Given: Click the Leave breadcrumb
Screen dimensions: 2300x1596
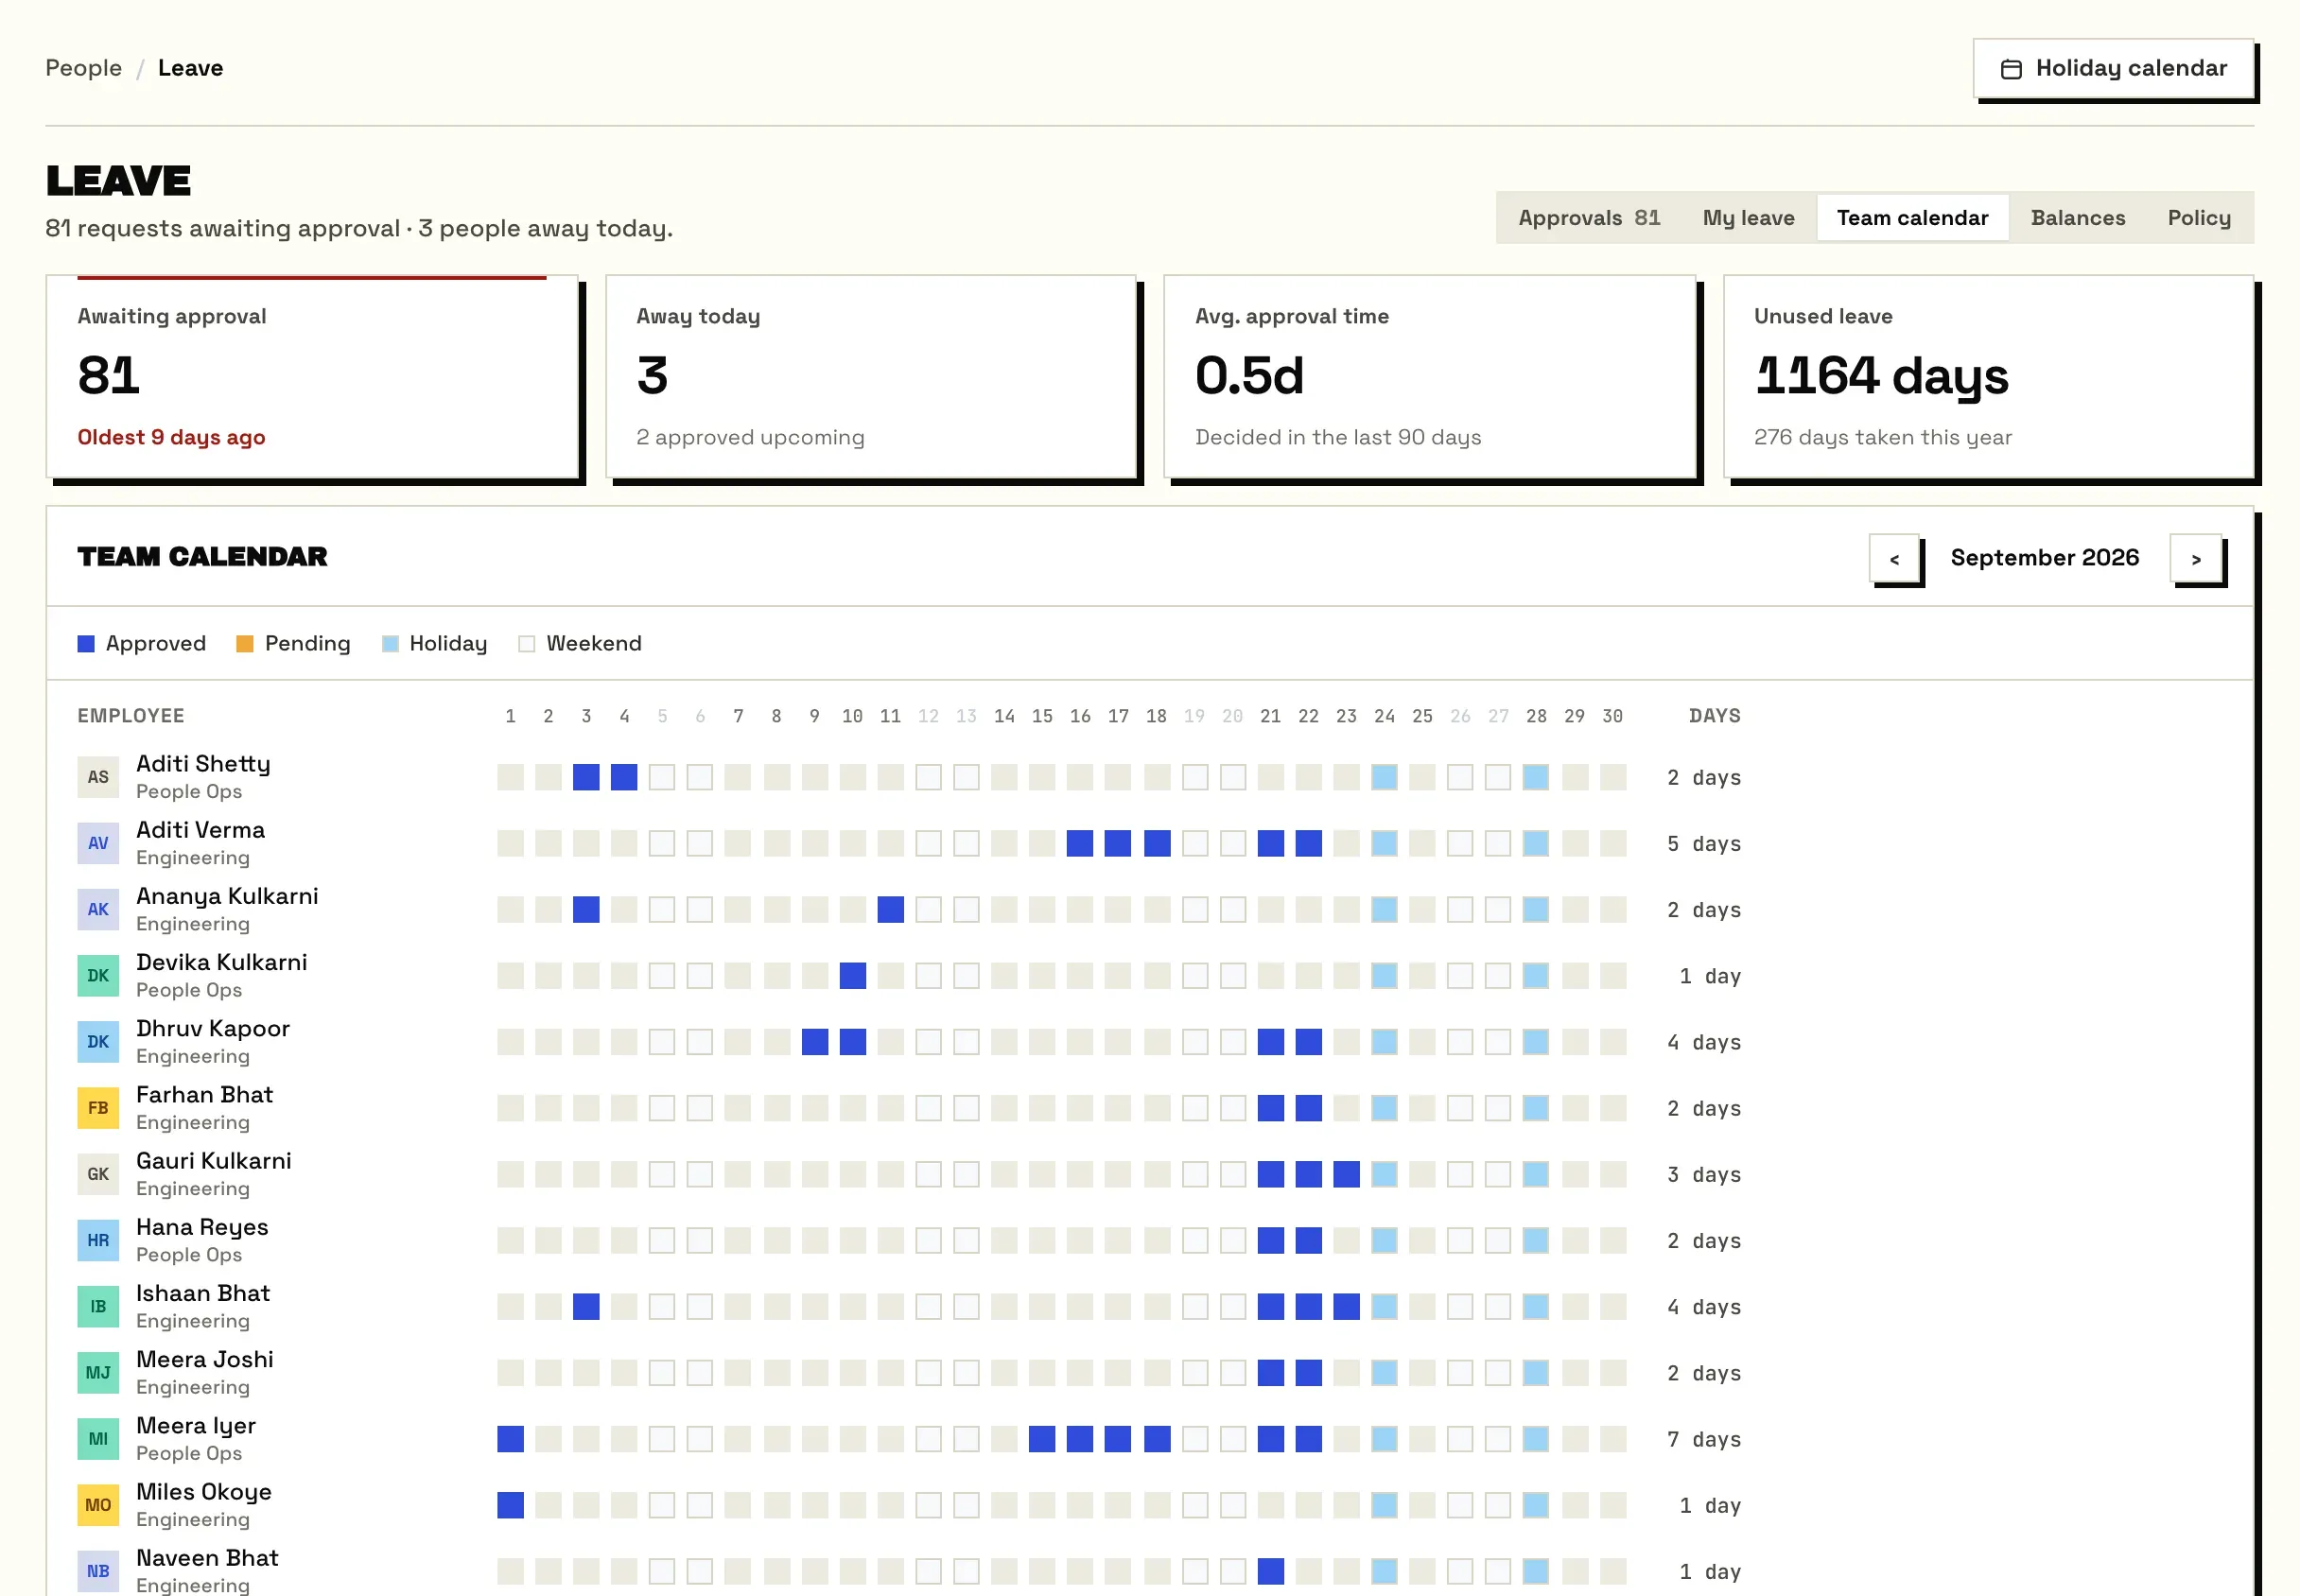Looking at the screenshot, I should (x=190, y=68).
